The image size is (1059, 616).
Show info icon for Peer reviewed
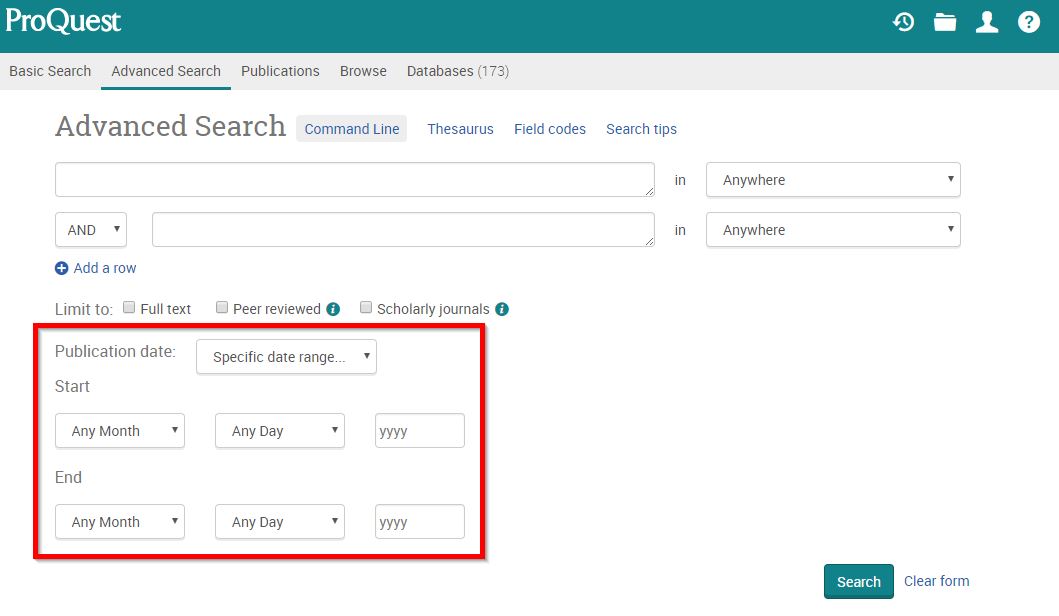333,309
